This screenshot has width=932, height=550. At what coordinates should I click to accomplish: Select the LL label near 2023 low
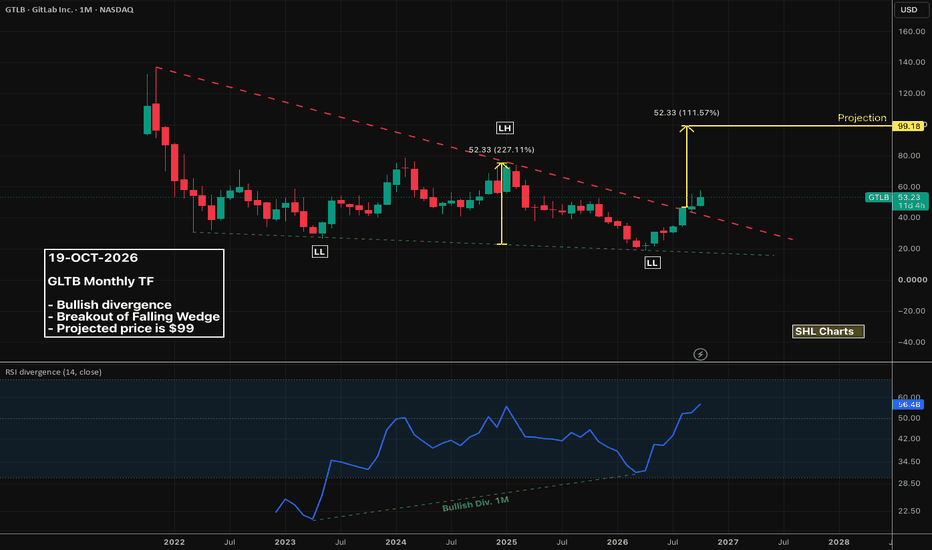click(x=319, y=252)
